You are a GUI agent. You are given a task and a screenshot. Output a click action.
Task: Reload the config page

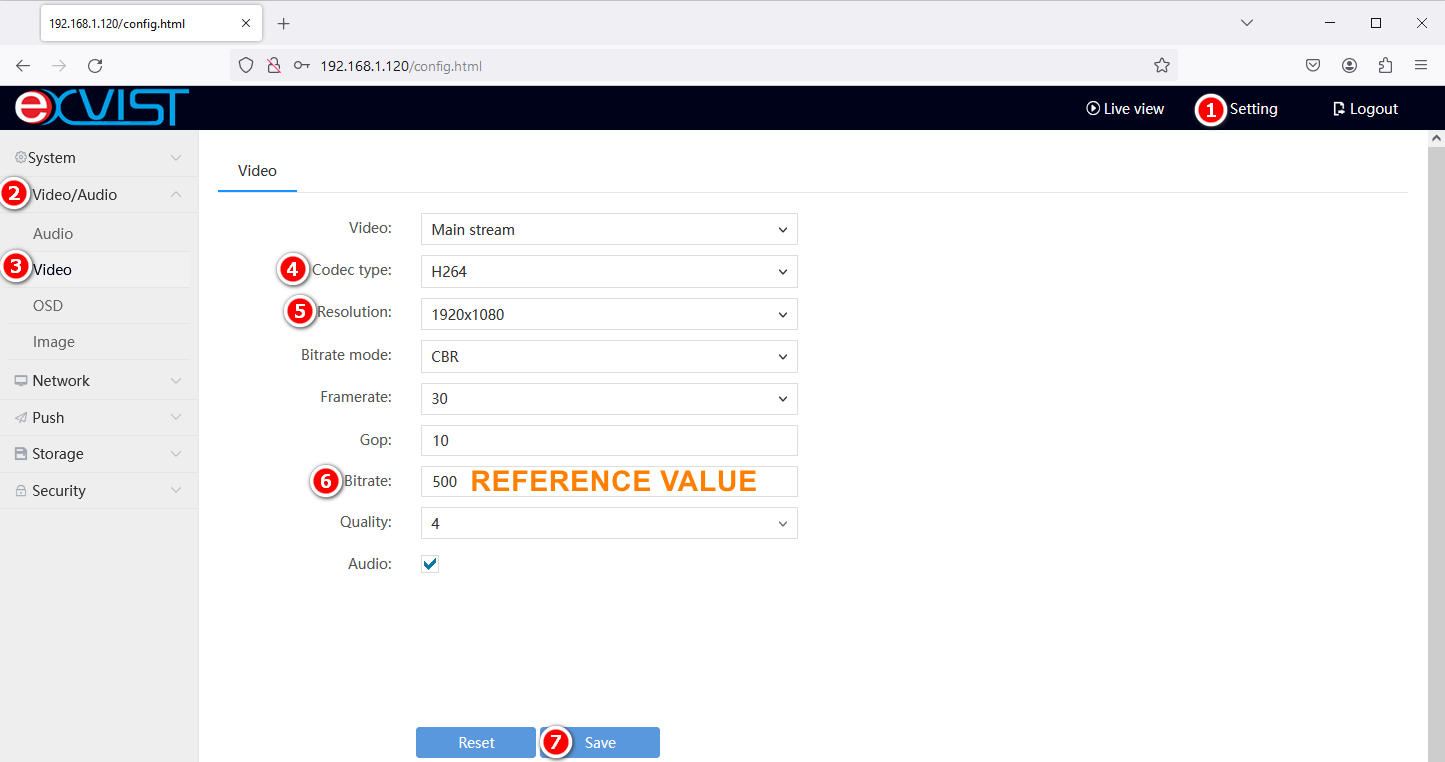(95, 66)
